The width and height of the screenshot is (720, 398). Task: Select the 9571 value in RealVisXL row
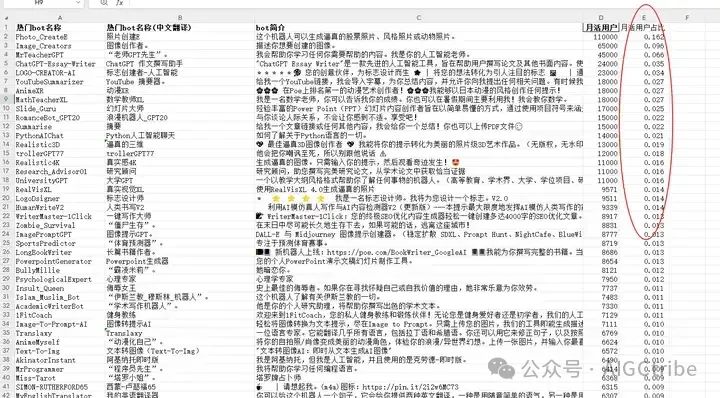tap(609, 189)
